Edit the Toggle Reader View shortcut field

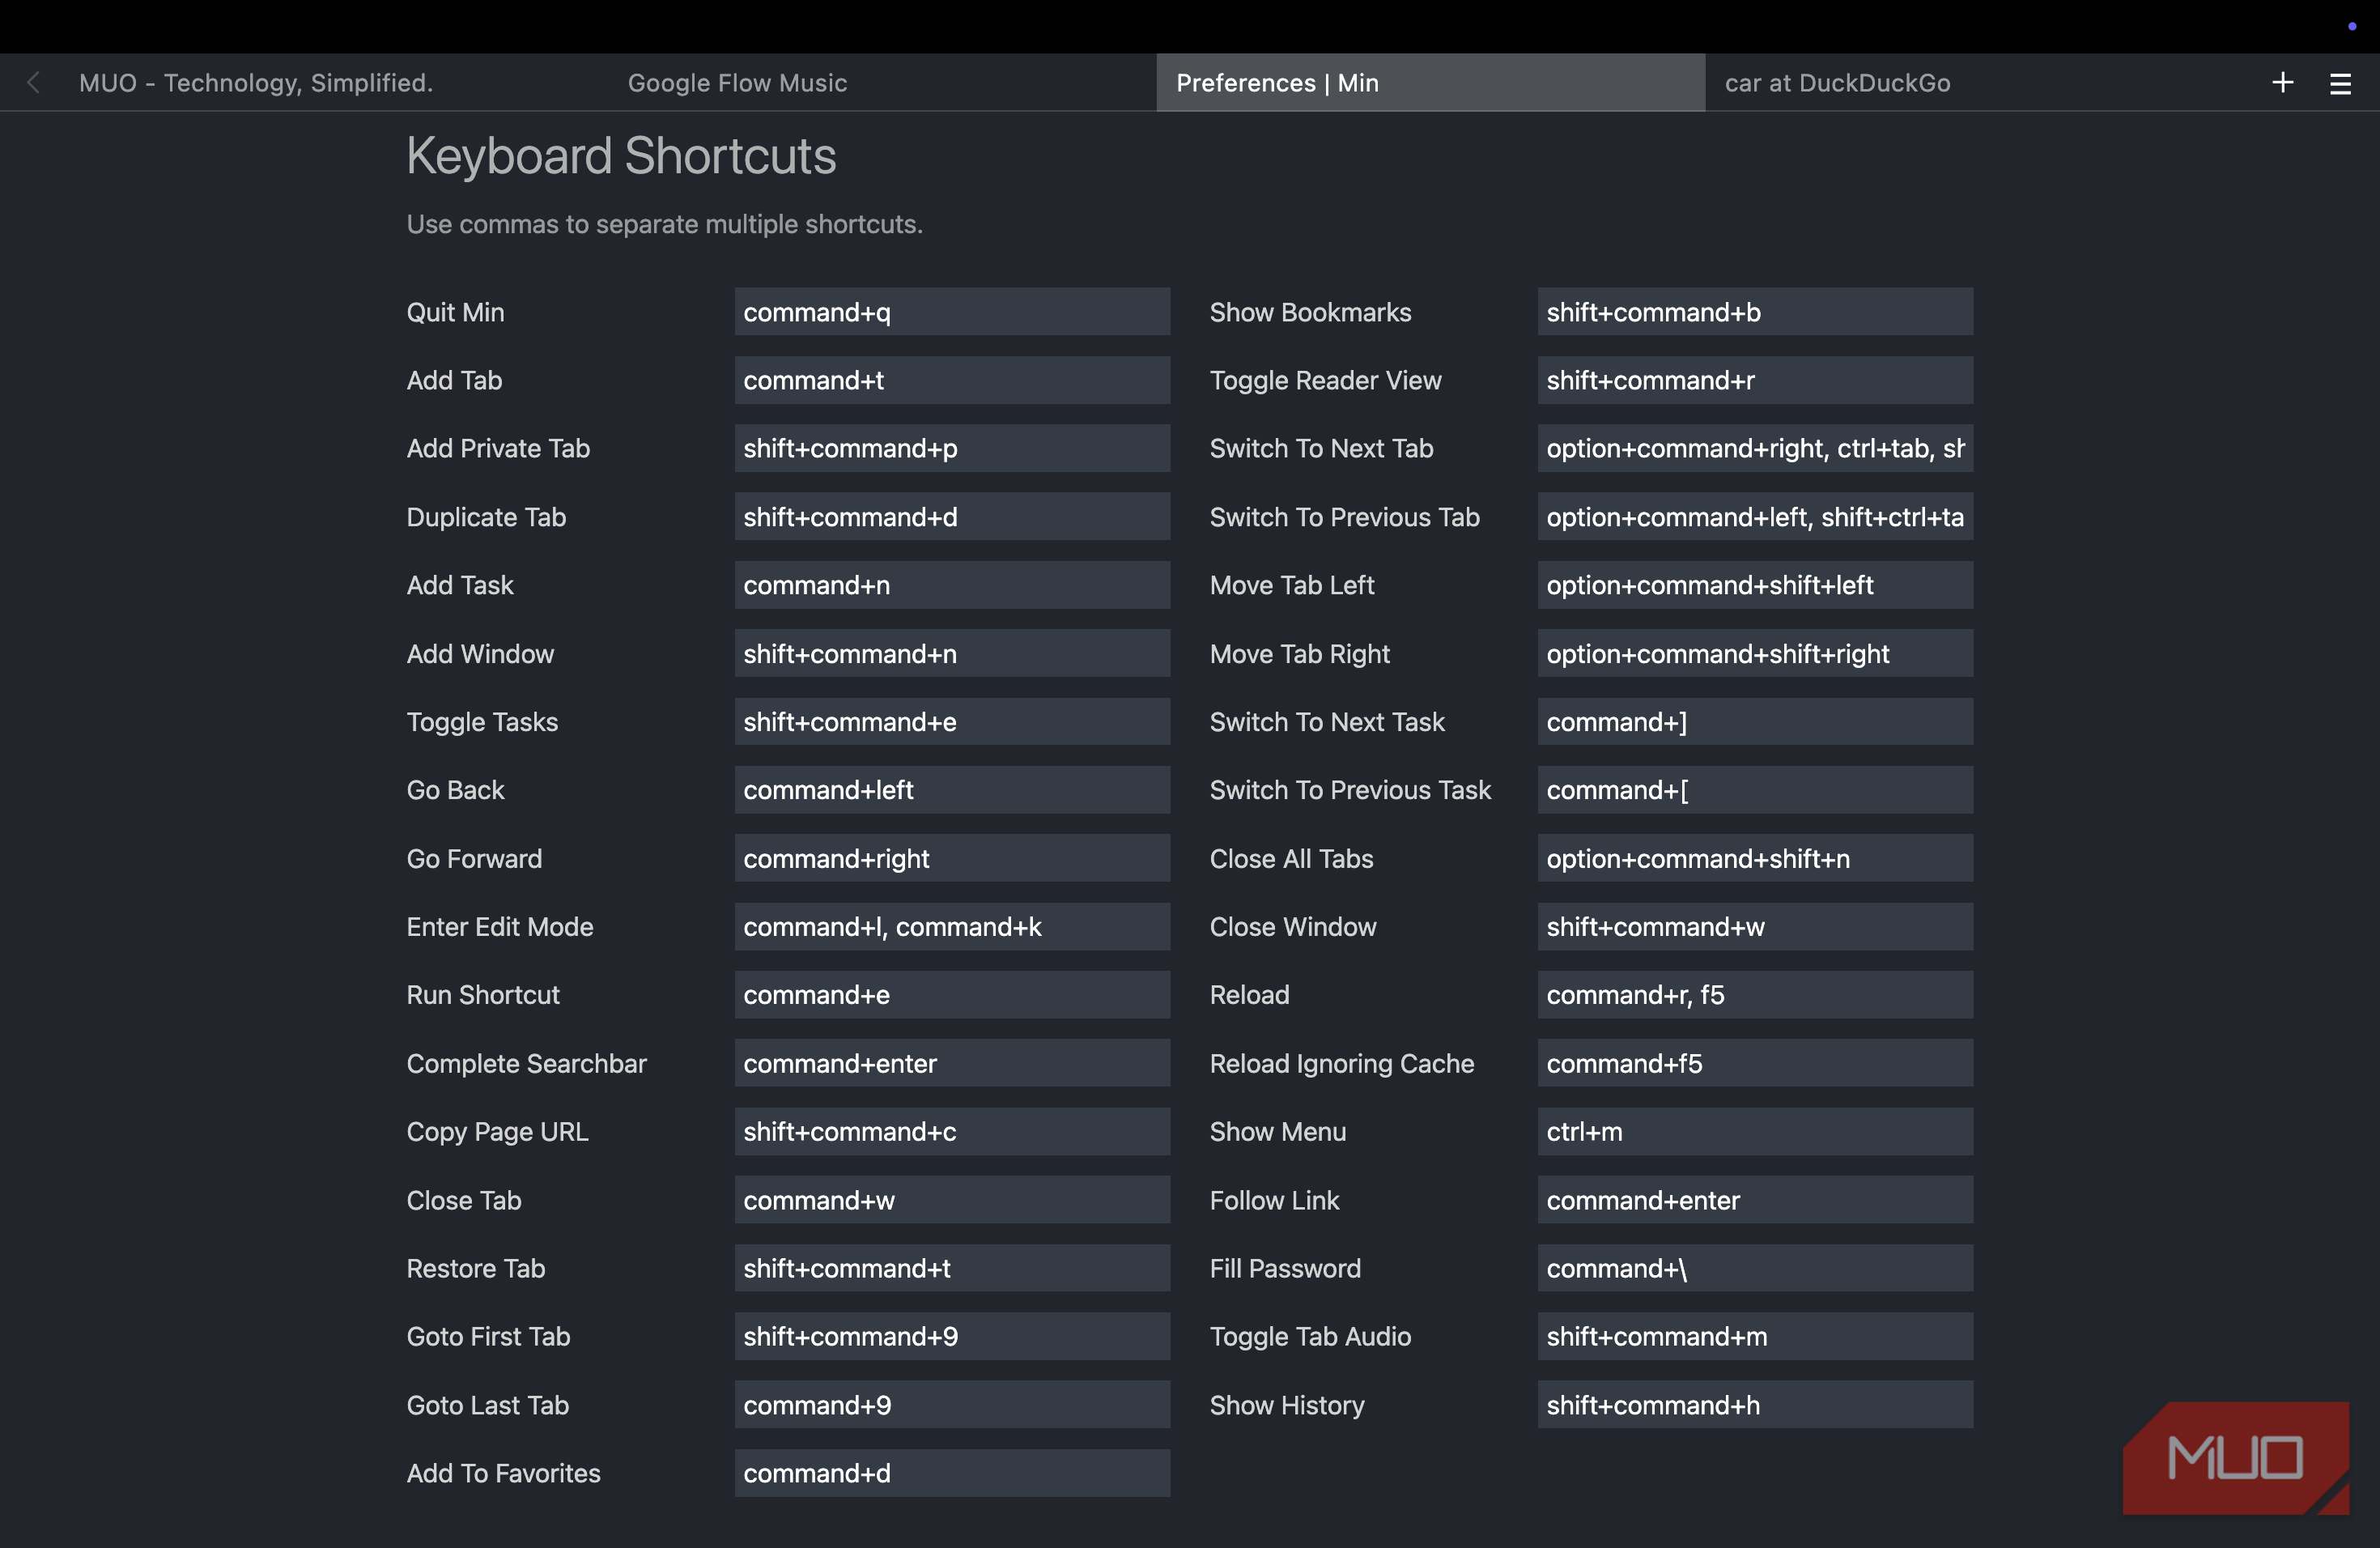pos(1755,380)
